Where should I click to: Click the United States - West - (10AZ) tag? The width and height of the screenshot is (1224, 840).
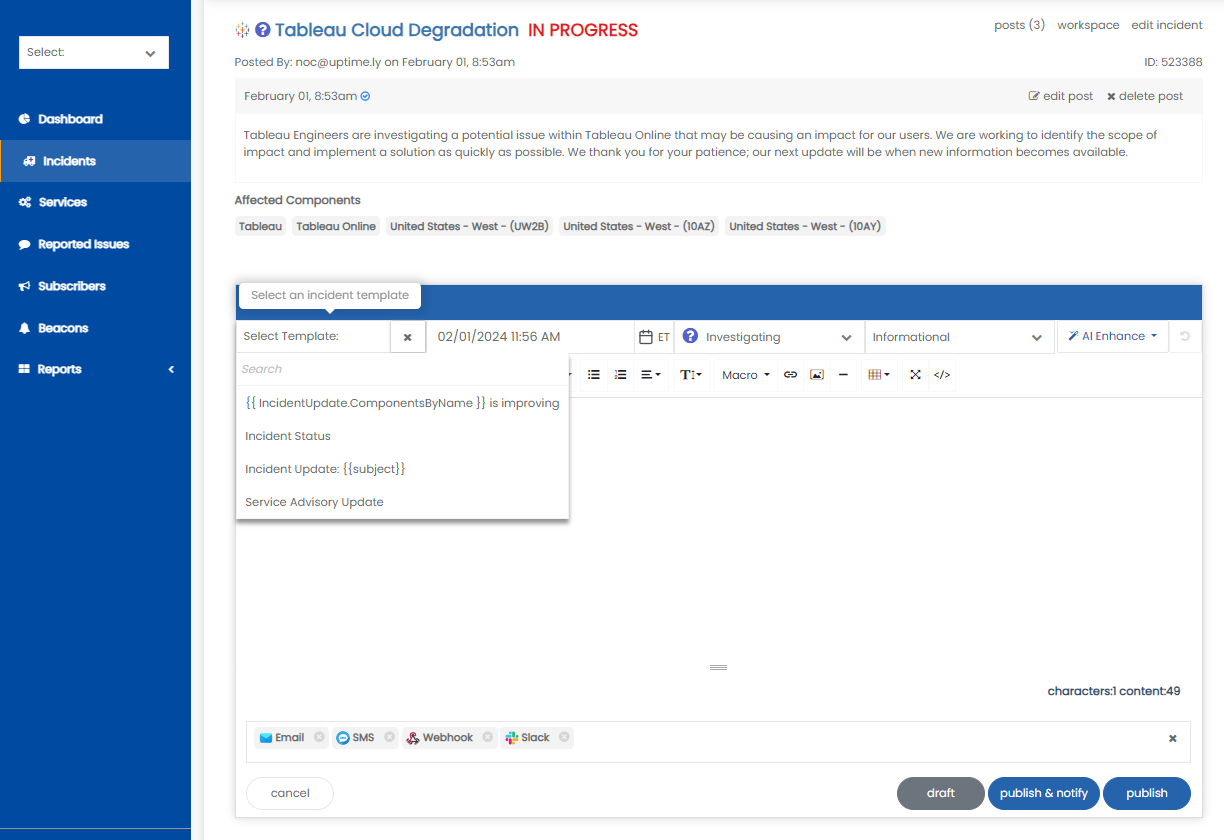click(x=639, y=226)
